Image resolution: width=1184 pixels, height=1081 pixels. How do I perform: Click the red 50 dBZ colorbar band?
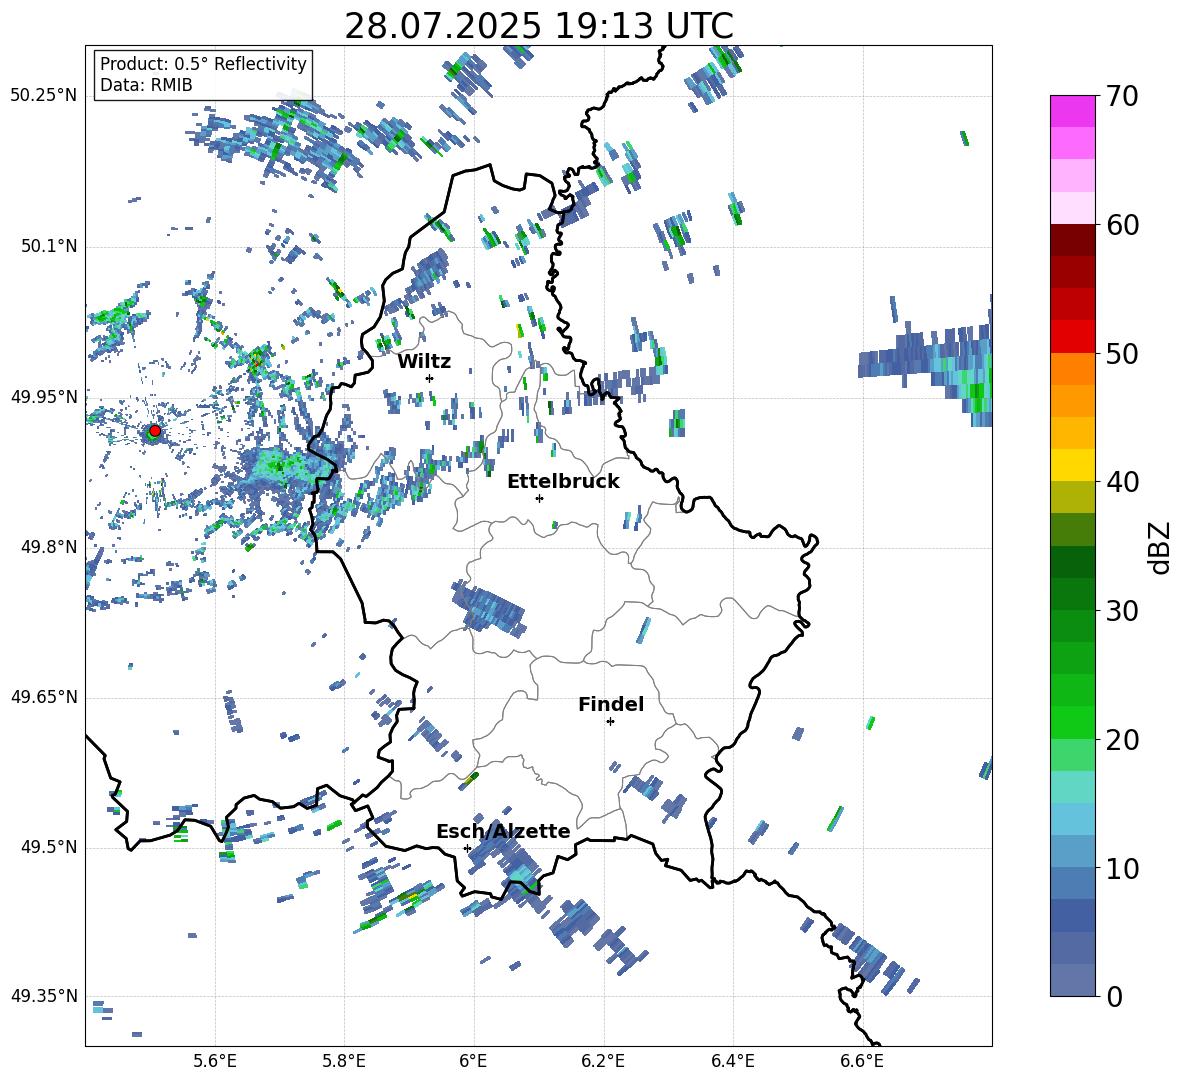pos(1072,336)
